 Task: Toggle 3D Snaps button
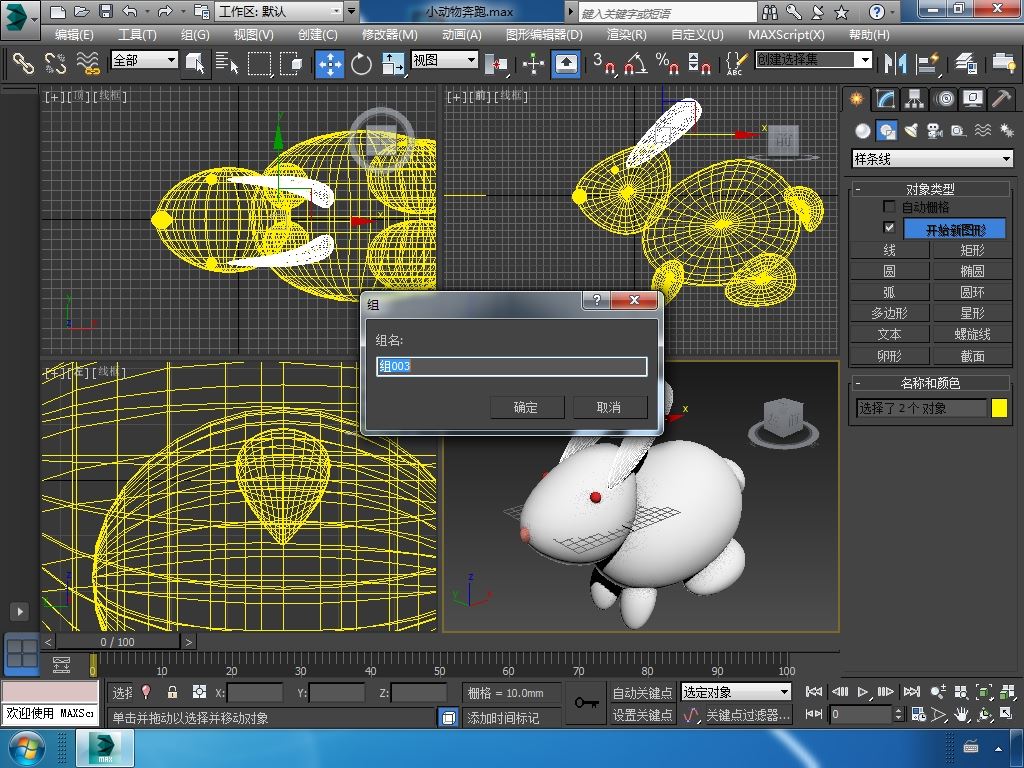[604, 63]
